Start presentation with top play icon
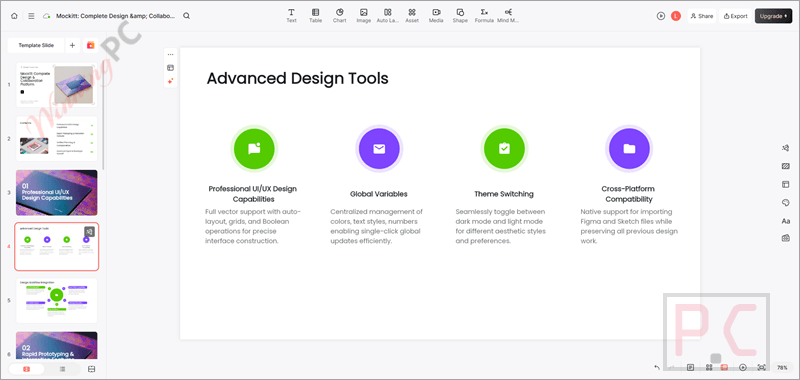Viewport: 800px width, 380px height. point(661,16)
